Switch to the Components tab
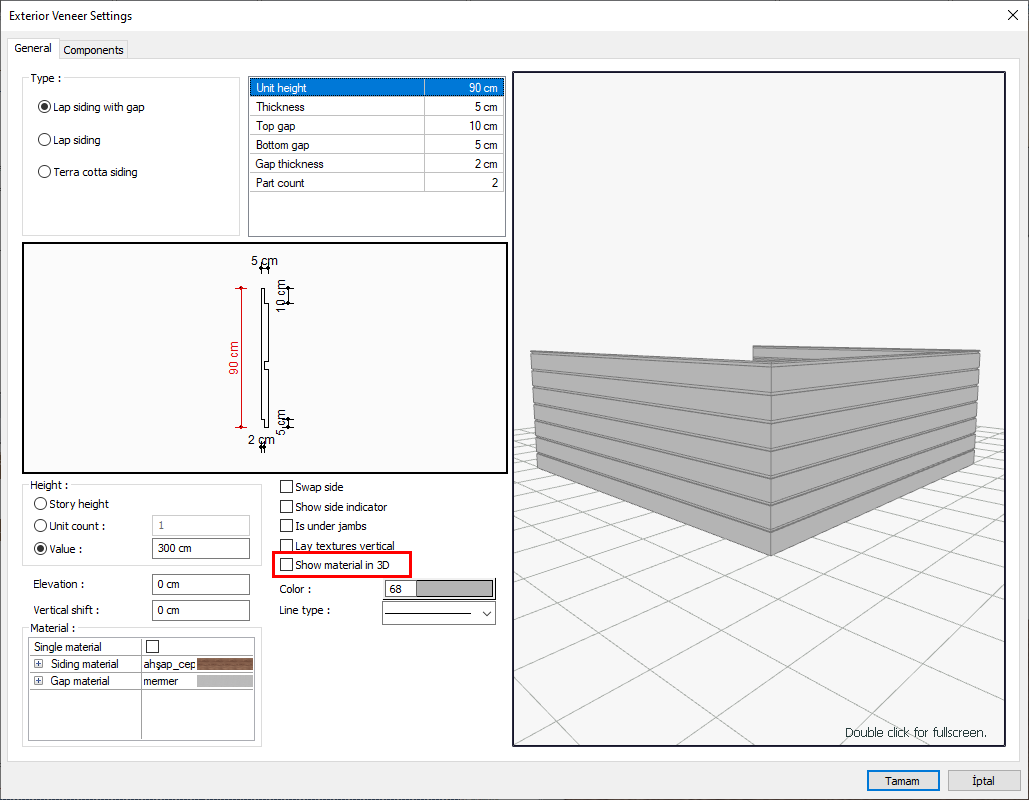1029x800 pixels. (x=93, y=50)
